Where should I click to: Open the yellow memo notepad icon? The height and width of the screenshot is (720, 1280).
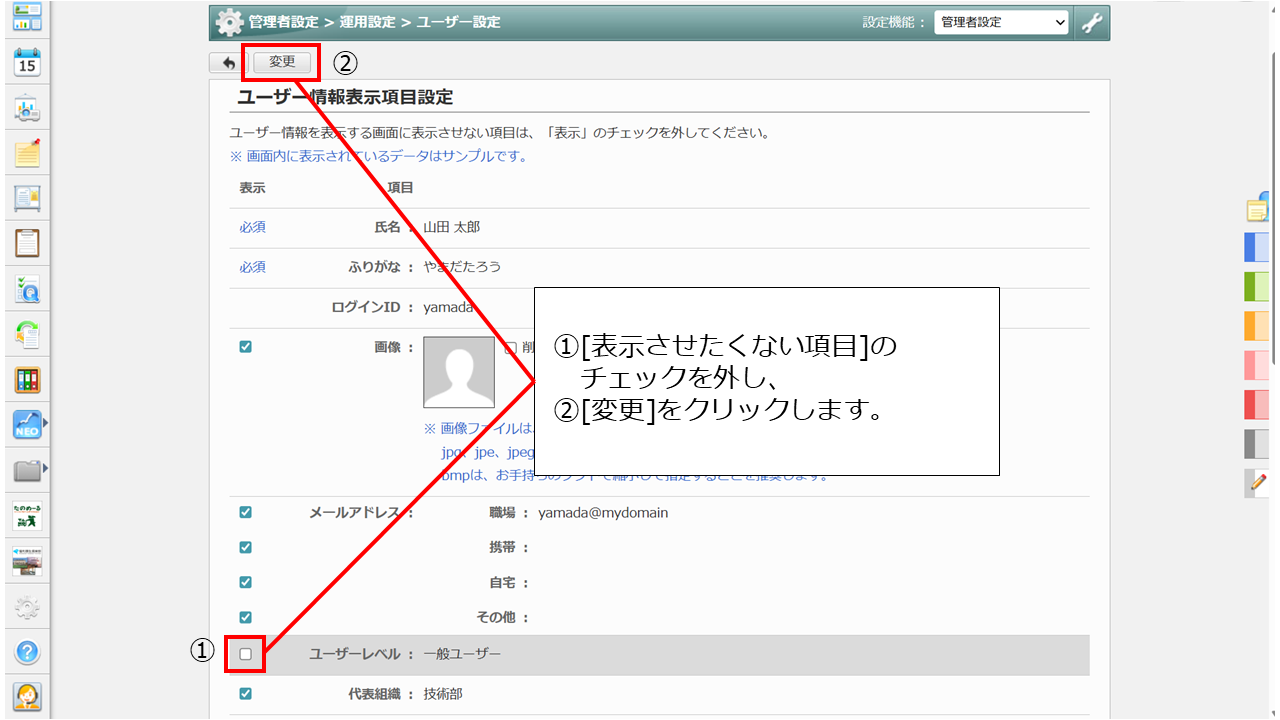(27, 153)
